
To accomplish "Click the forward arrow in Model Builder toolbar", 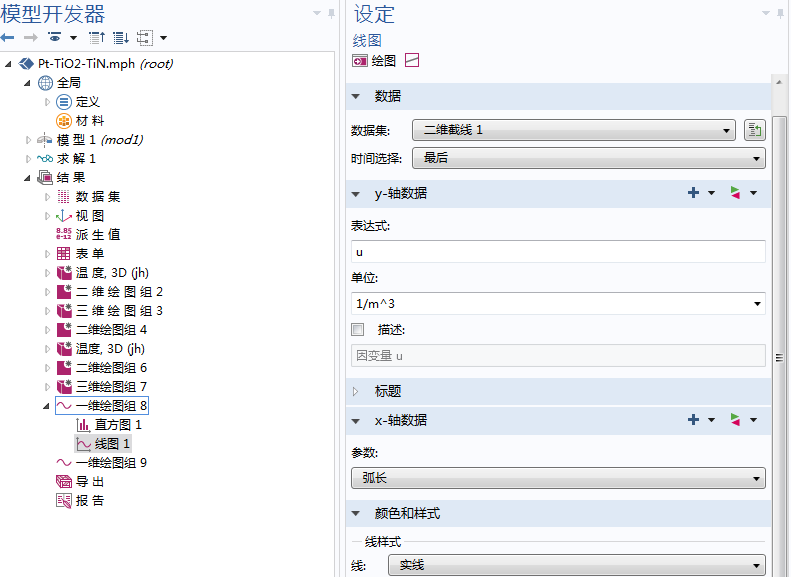I will 31,38.
